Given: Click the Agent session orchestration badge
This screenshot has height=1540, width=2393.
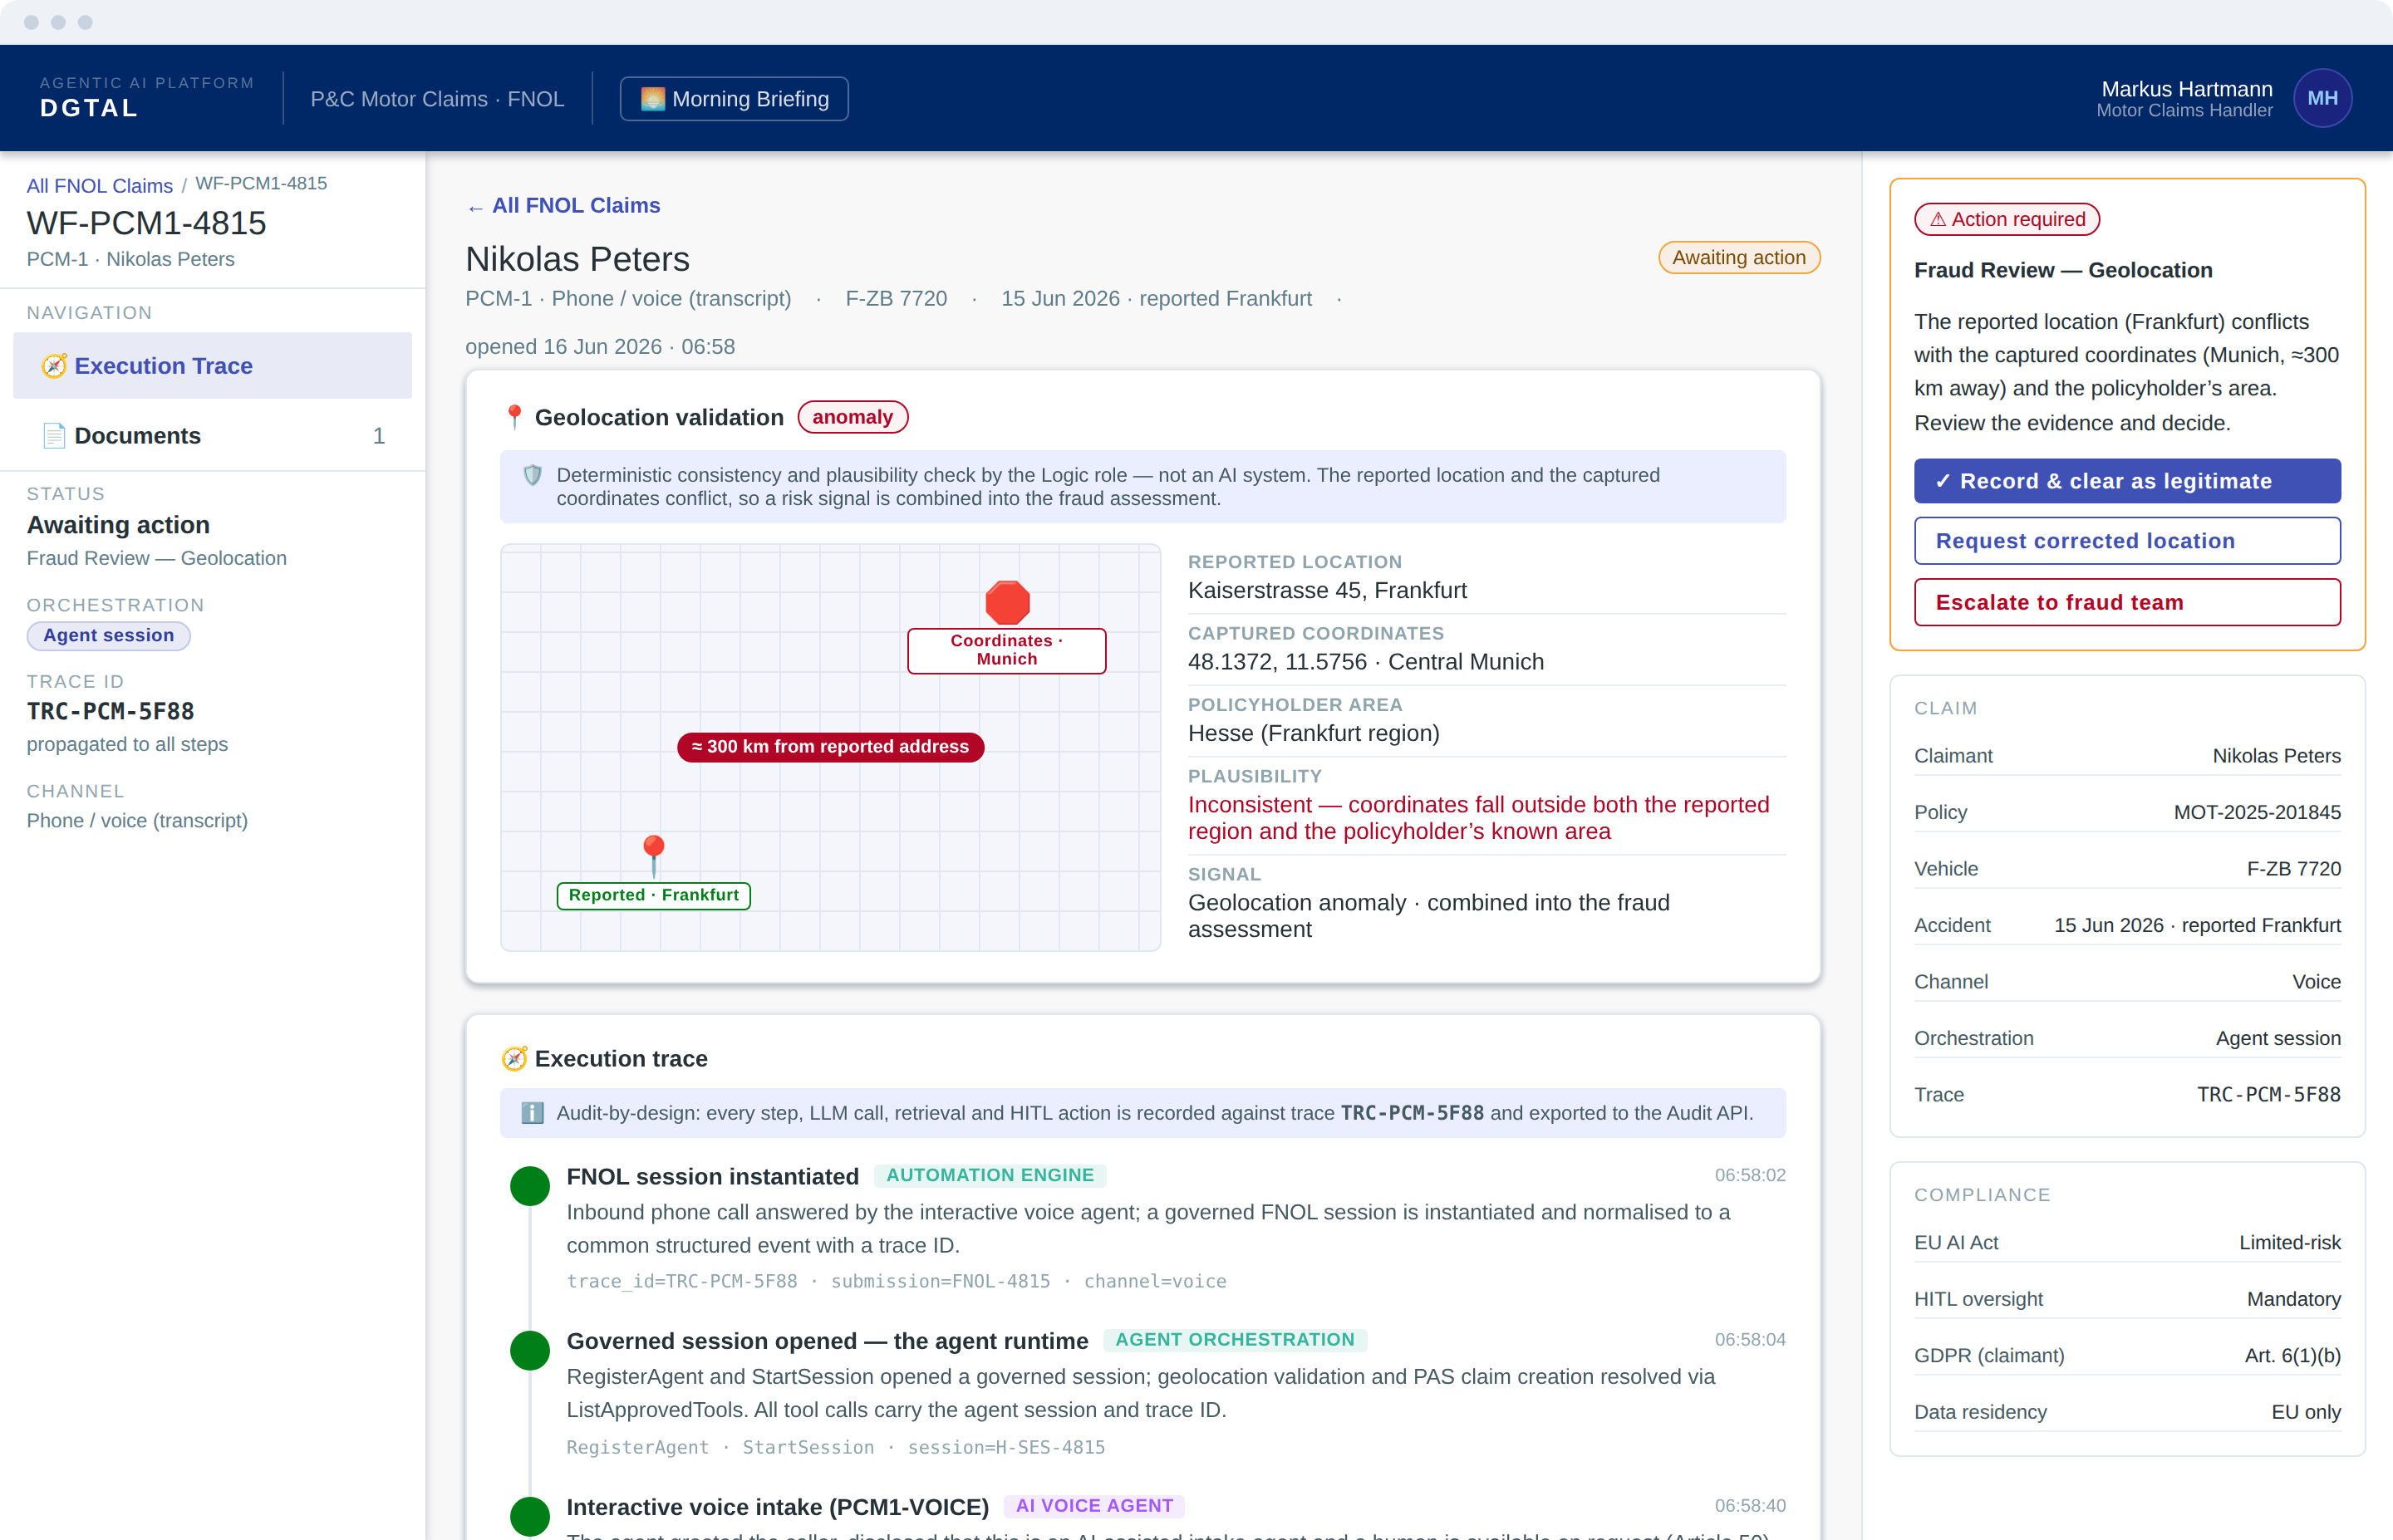Looking at the screenshot, I should pyautogui.click(x=108, y=635).
